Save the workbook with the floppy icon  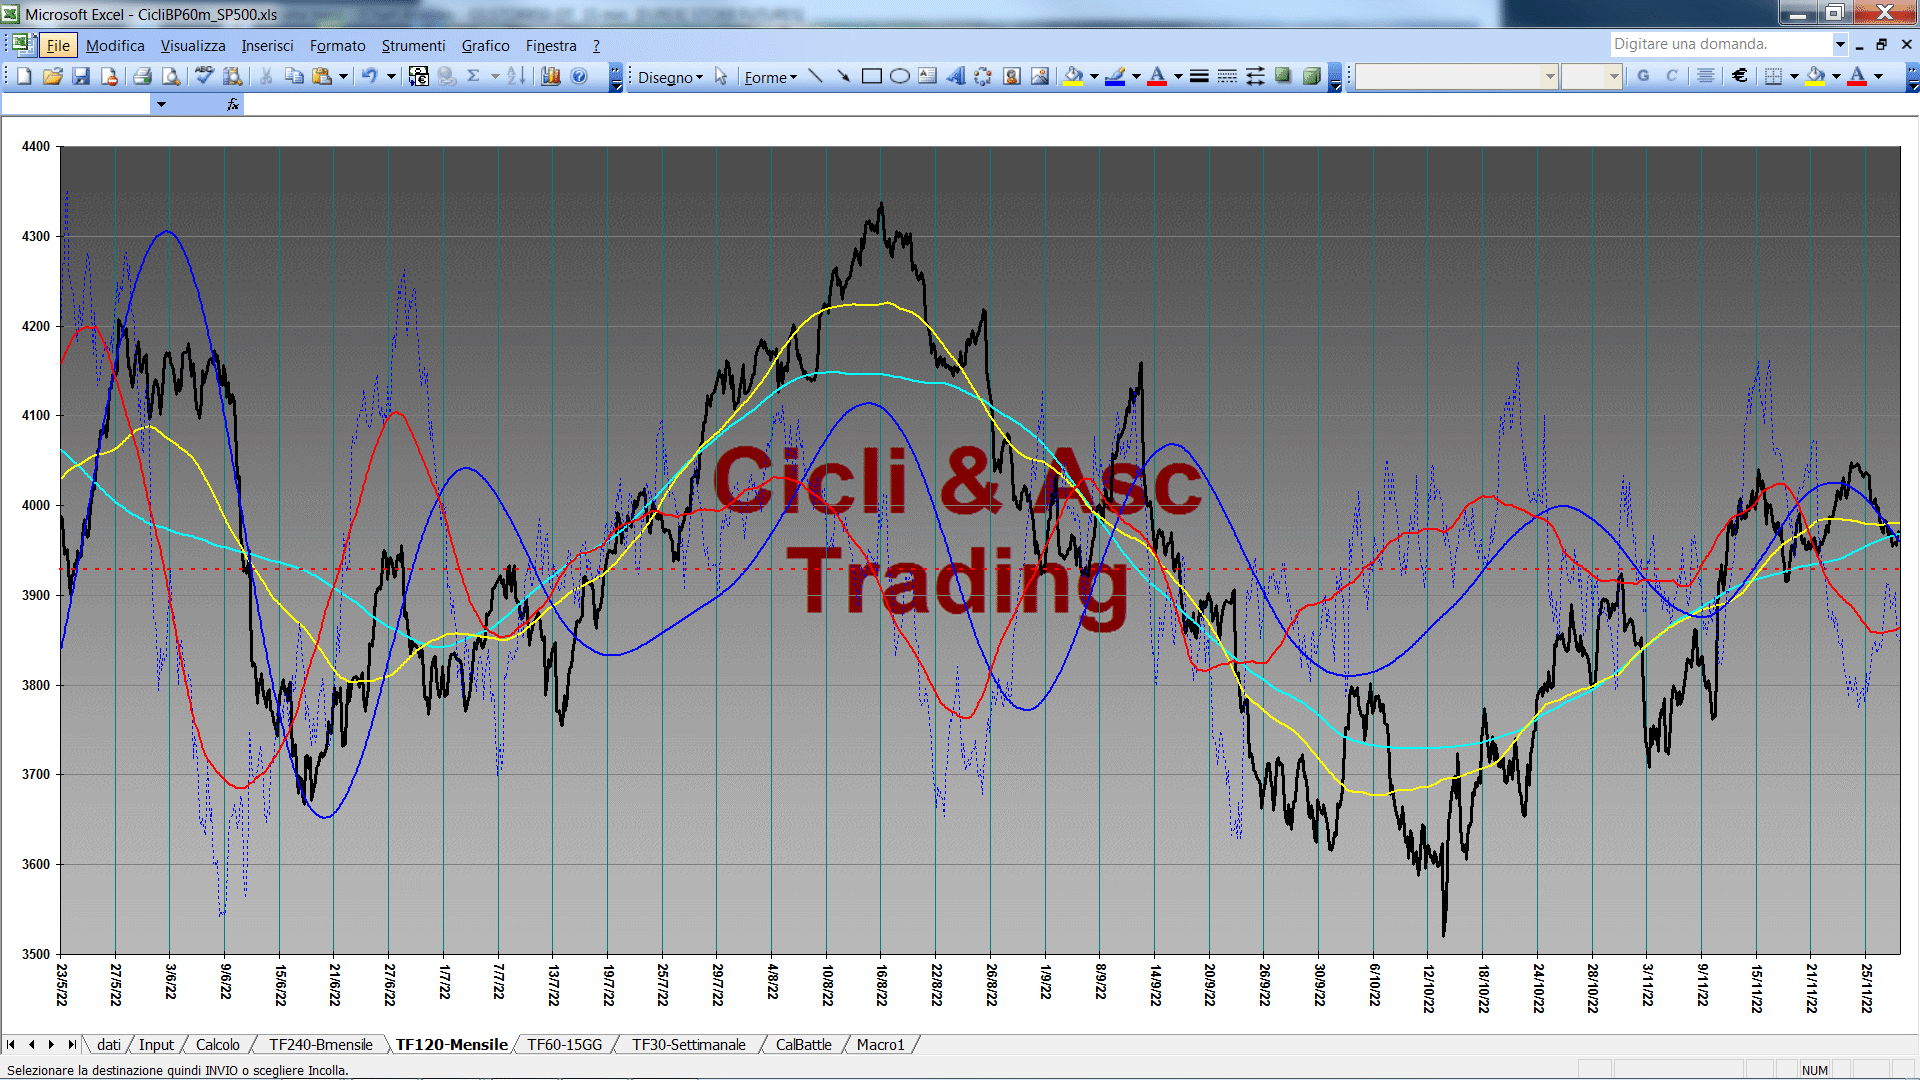click(81, 76)
